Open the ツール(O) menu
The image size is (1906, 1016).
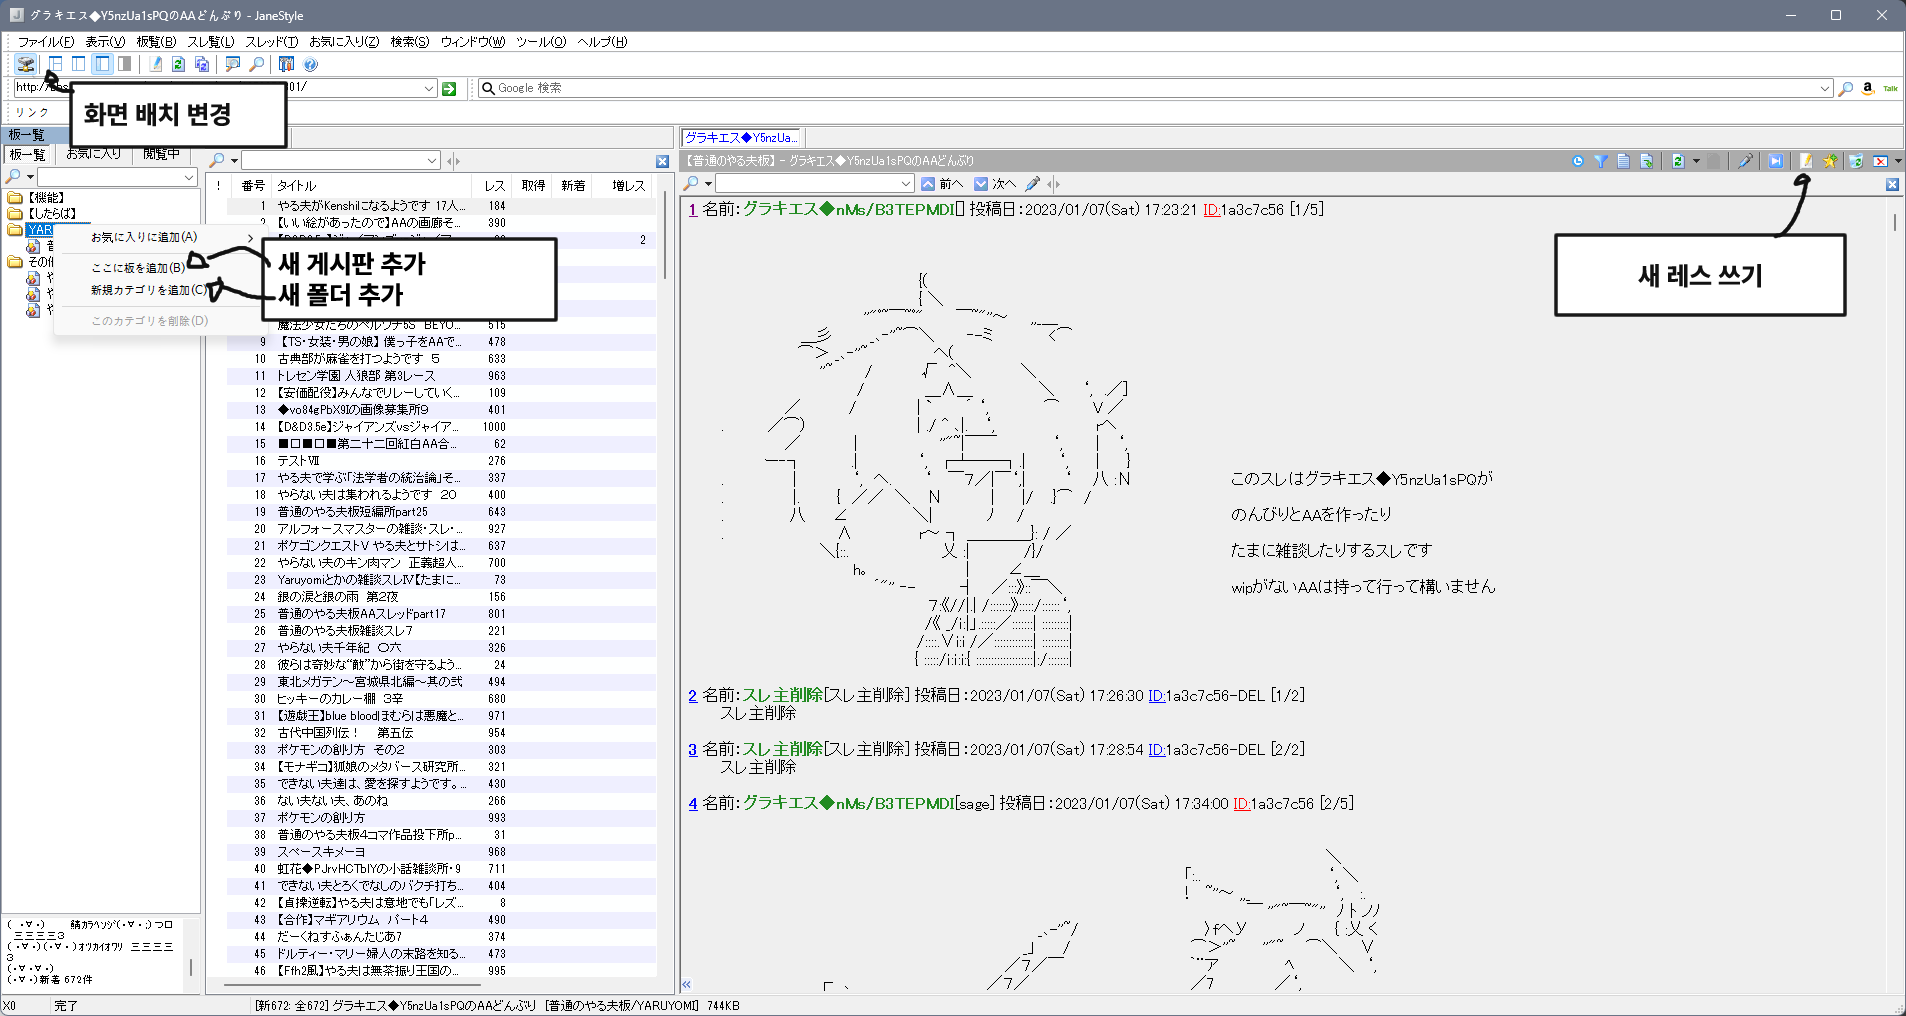click(540, 42)
